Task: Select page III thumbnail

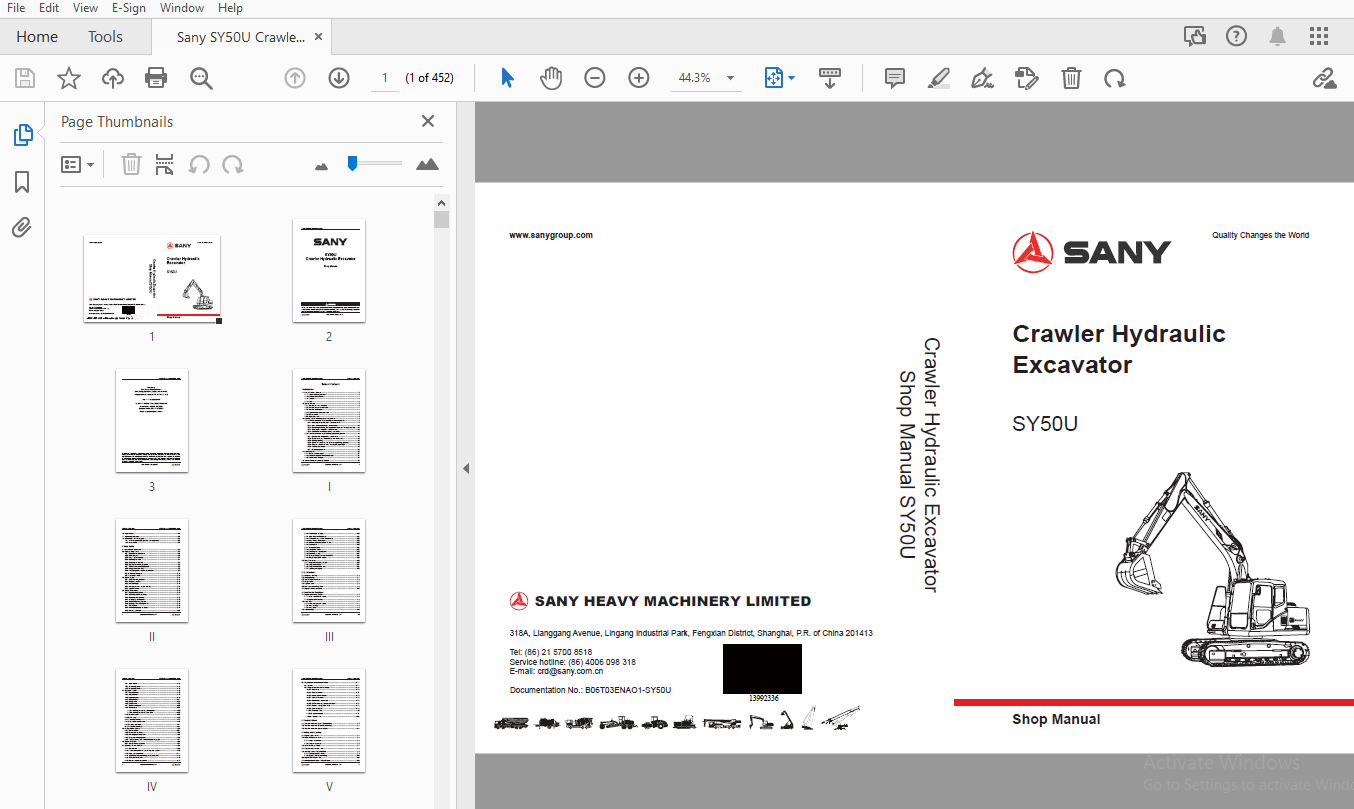Action: tap(329, 571)
